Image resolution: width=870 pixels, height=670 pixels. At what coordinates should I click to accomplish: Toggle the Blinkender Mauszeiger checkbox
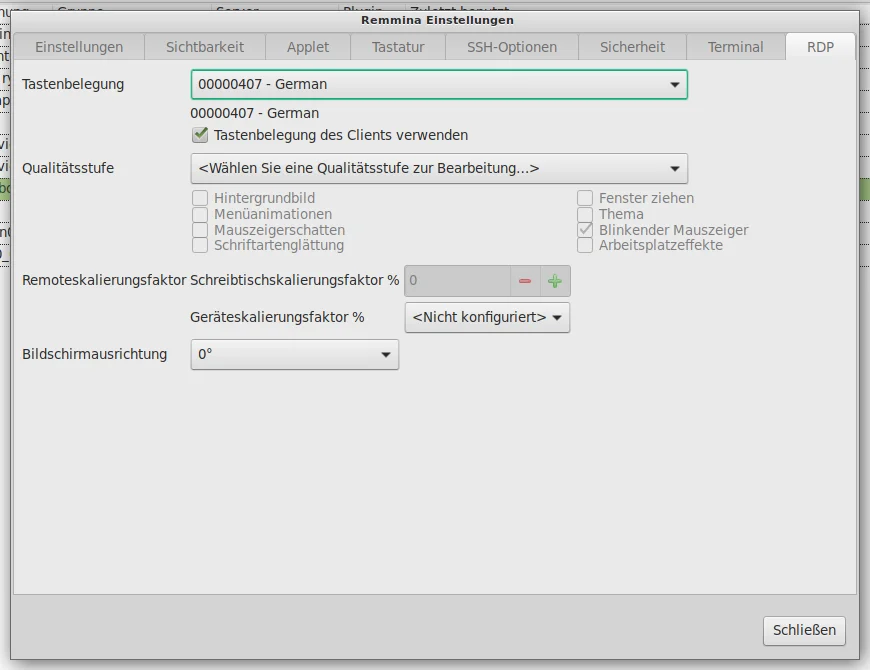coord(585,230)
